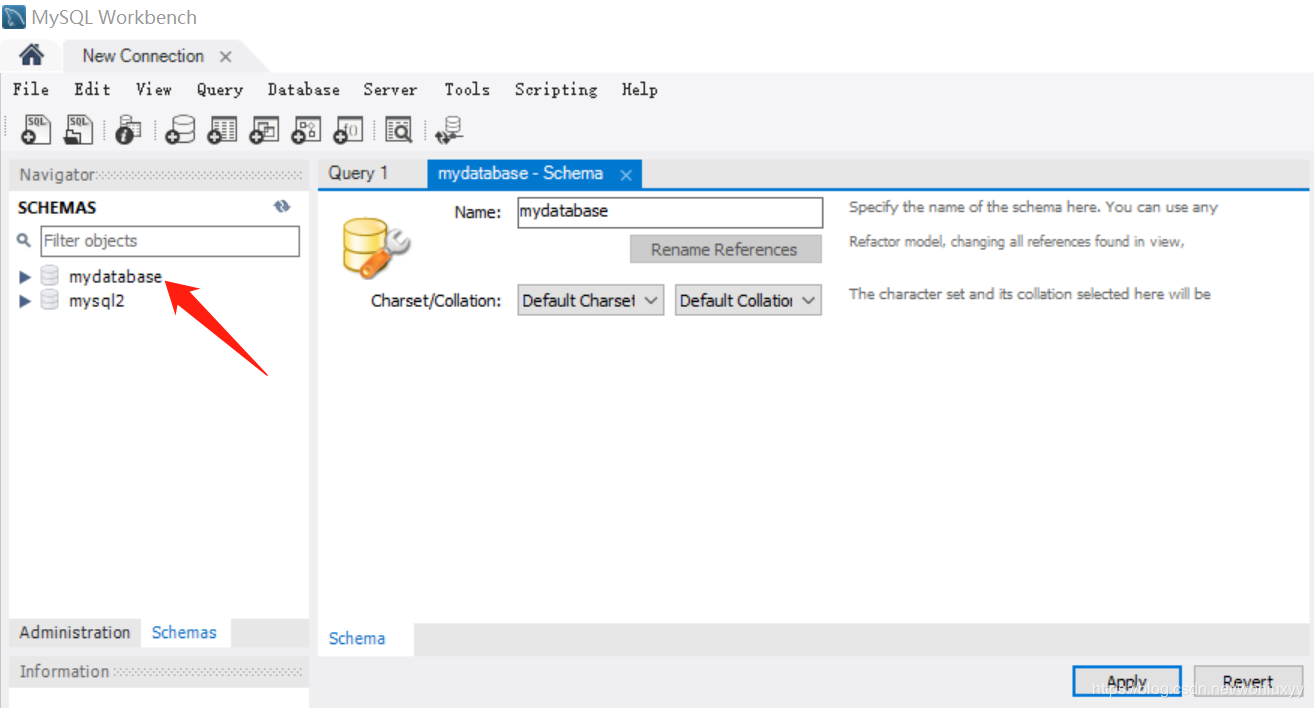Close the New Connection tab

click(226, 57)
